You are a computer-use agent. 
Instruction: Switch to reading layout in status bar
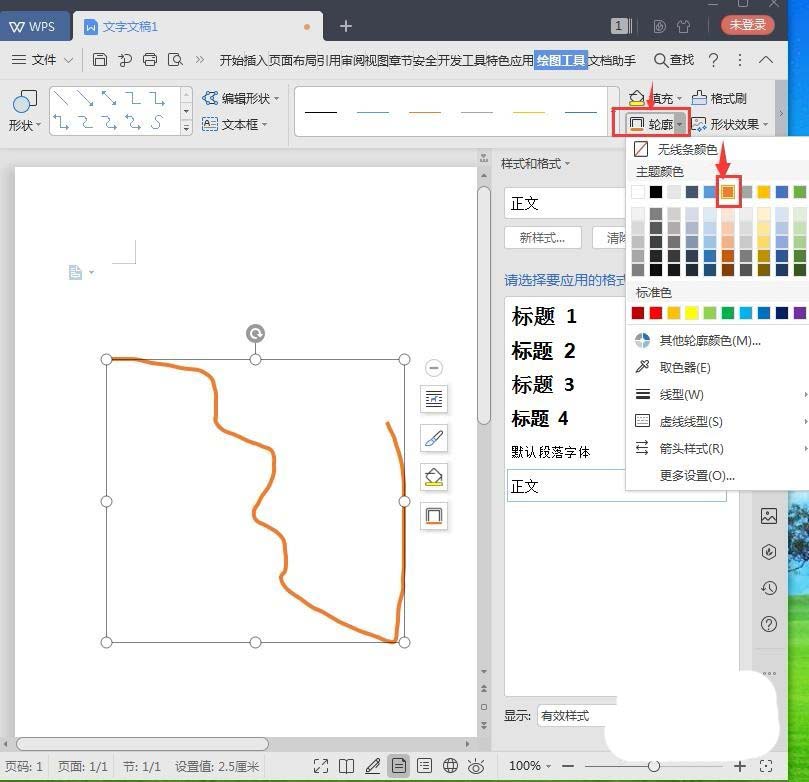(x=346, y=767)
